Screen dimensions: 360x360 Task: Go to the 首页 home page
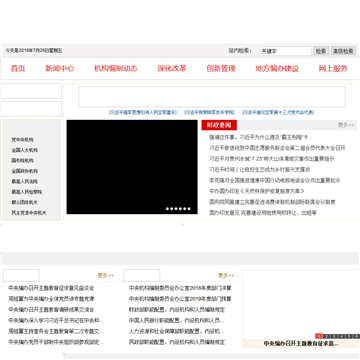tap(18, 69)
